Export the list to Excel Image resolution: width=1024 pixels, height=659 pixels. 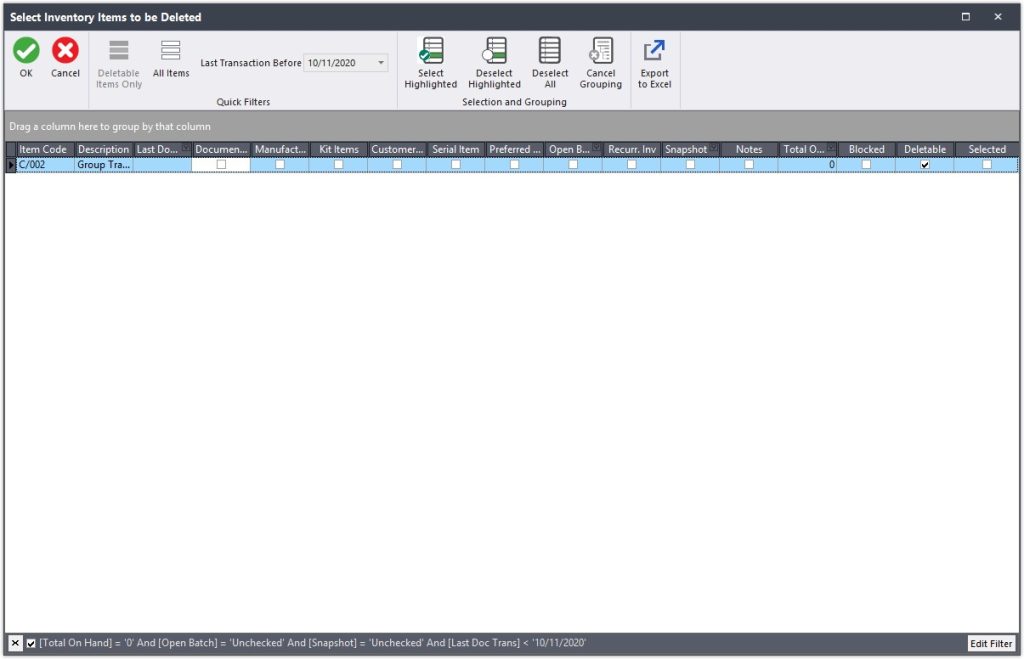coord(654,51)
